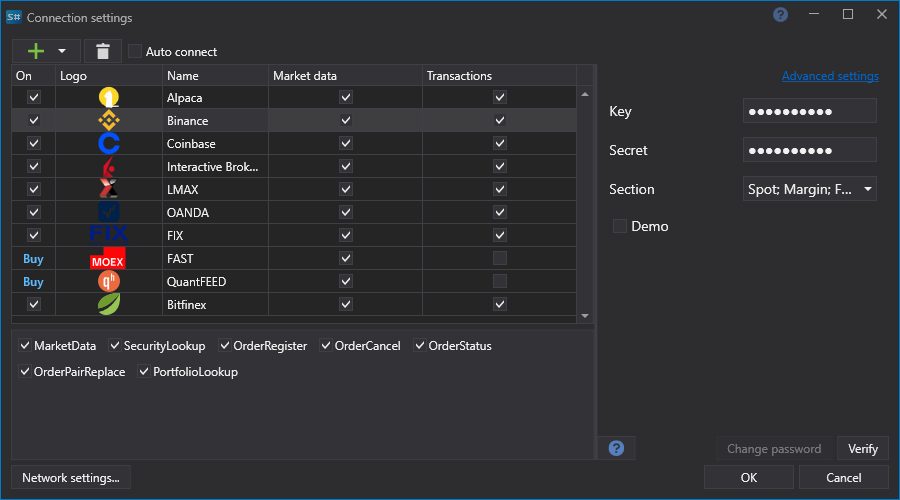Sort by the Market data column header

(x=345, y=76)
